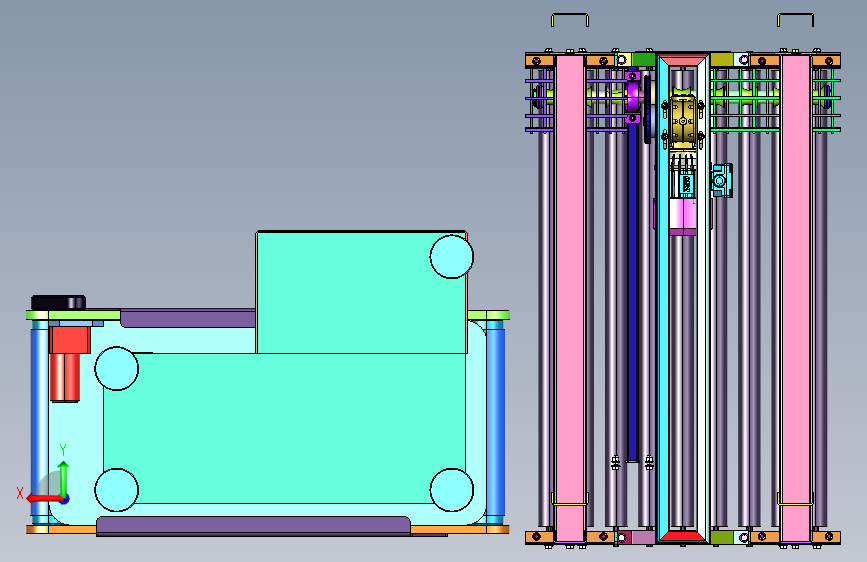Viewport: 867px width, 562px height.
Task: Select the cyan vertical rail of the center channel
Action: (662, 298)
